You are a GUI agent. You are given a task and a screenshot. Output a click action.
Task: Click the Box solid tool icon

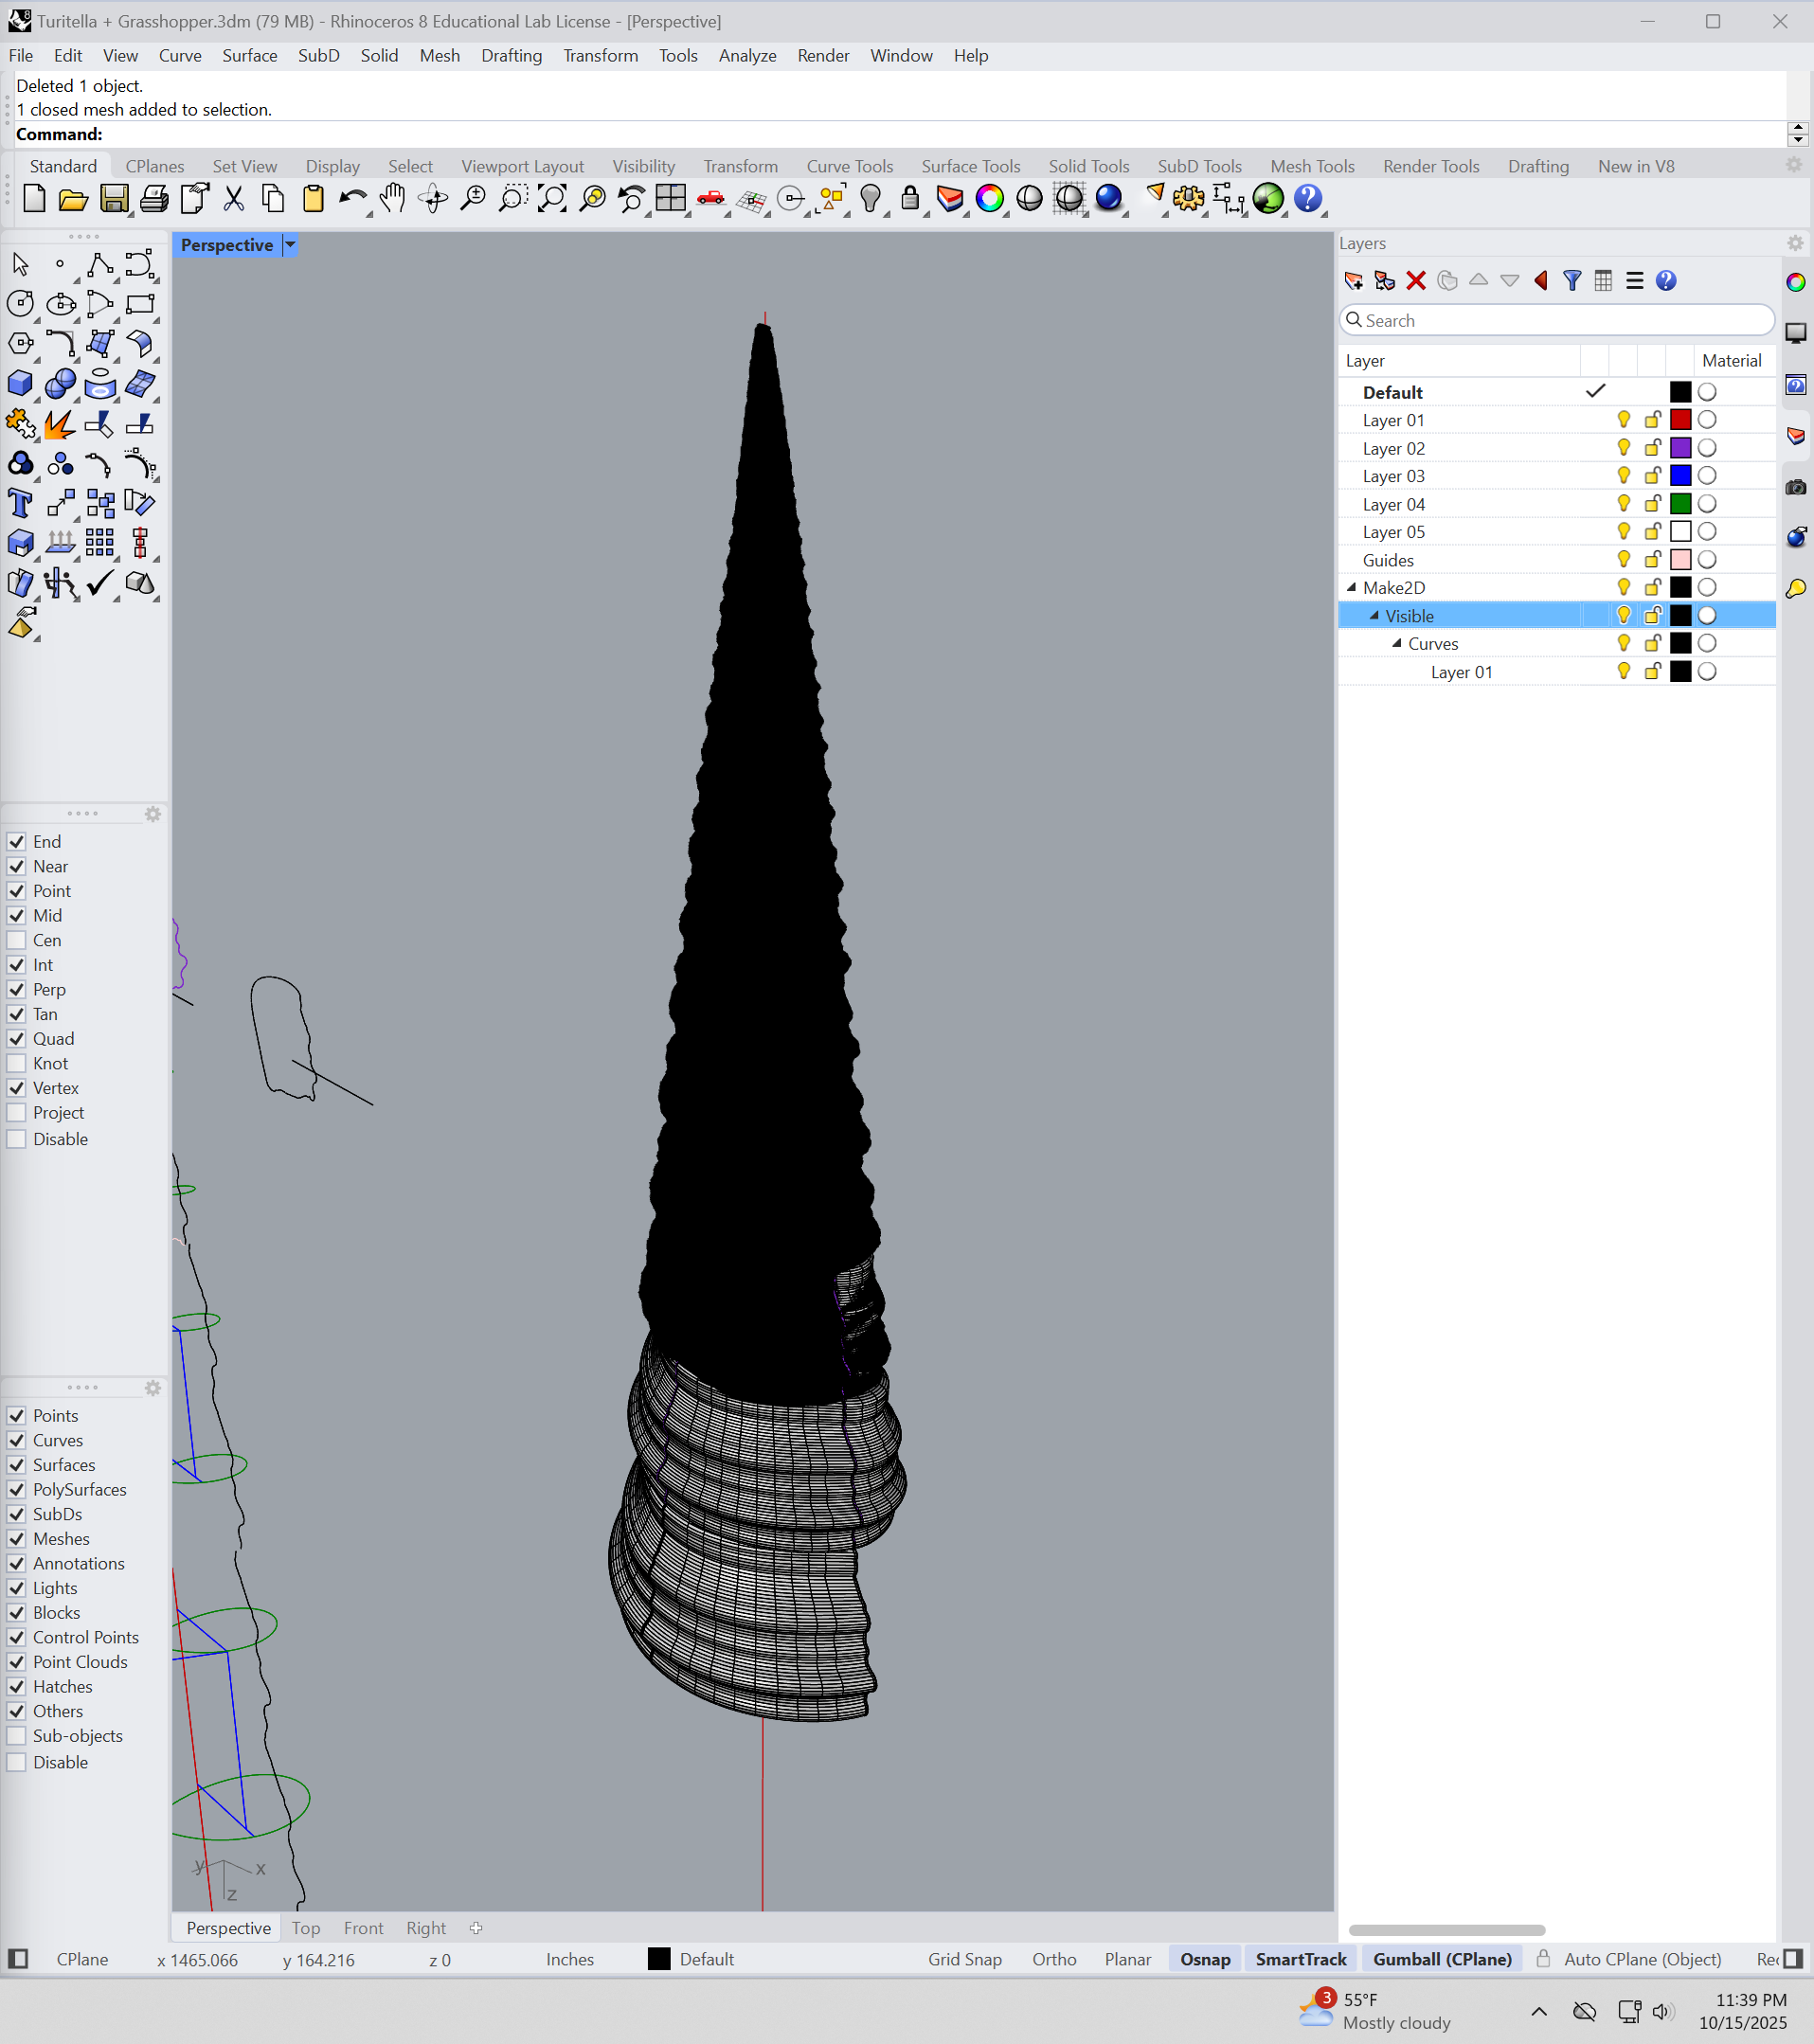[20, 384]
